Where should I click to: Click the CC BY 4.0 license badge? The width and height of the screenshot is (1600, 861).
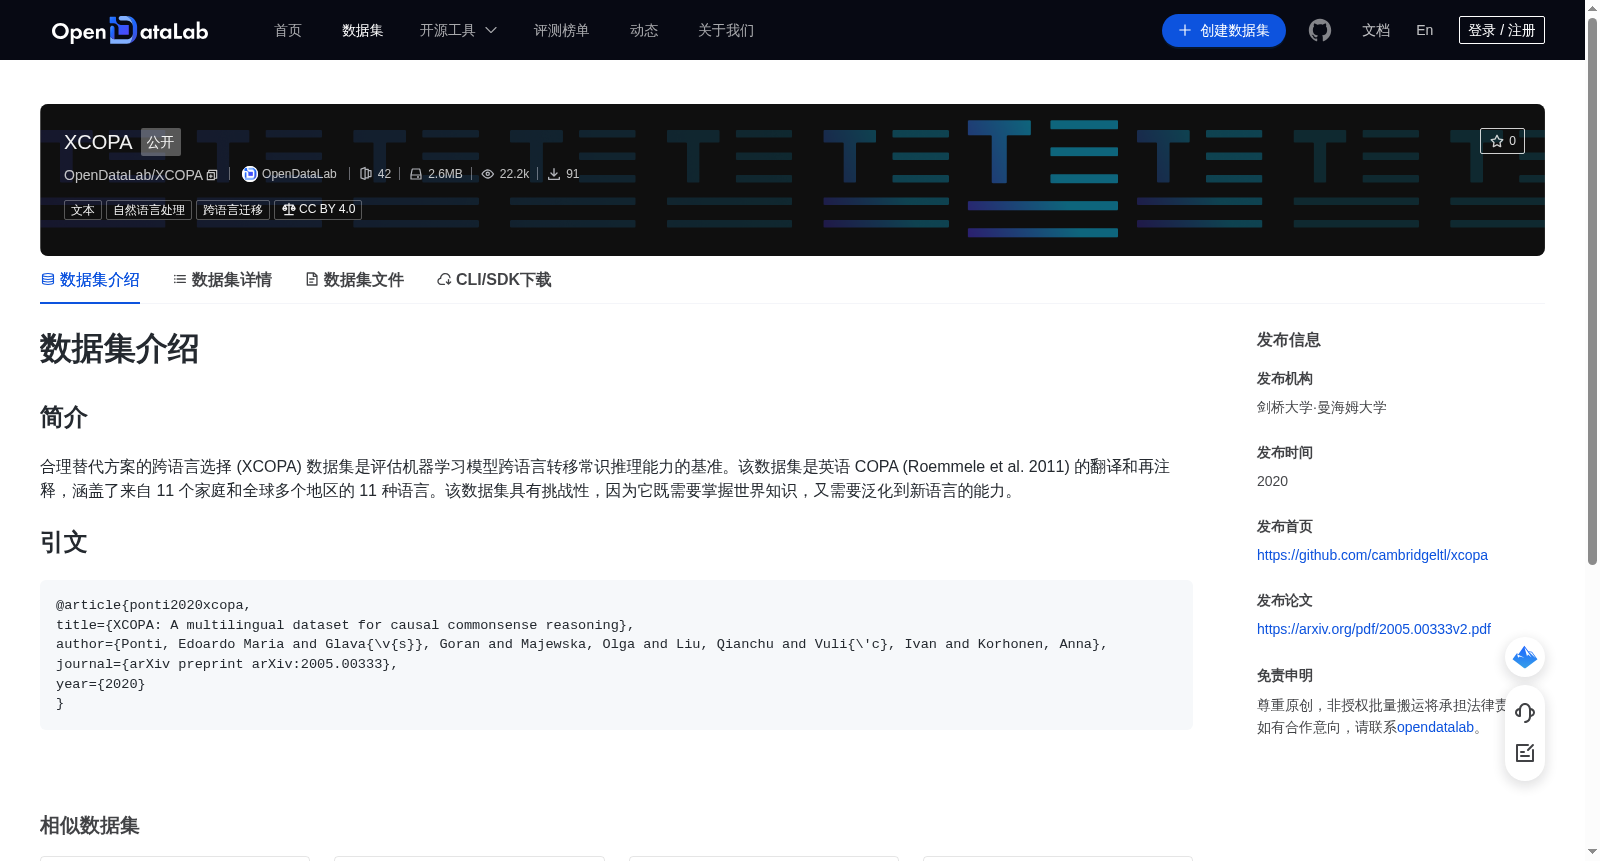(x=318, y=210)
